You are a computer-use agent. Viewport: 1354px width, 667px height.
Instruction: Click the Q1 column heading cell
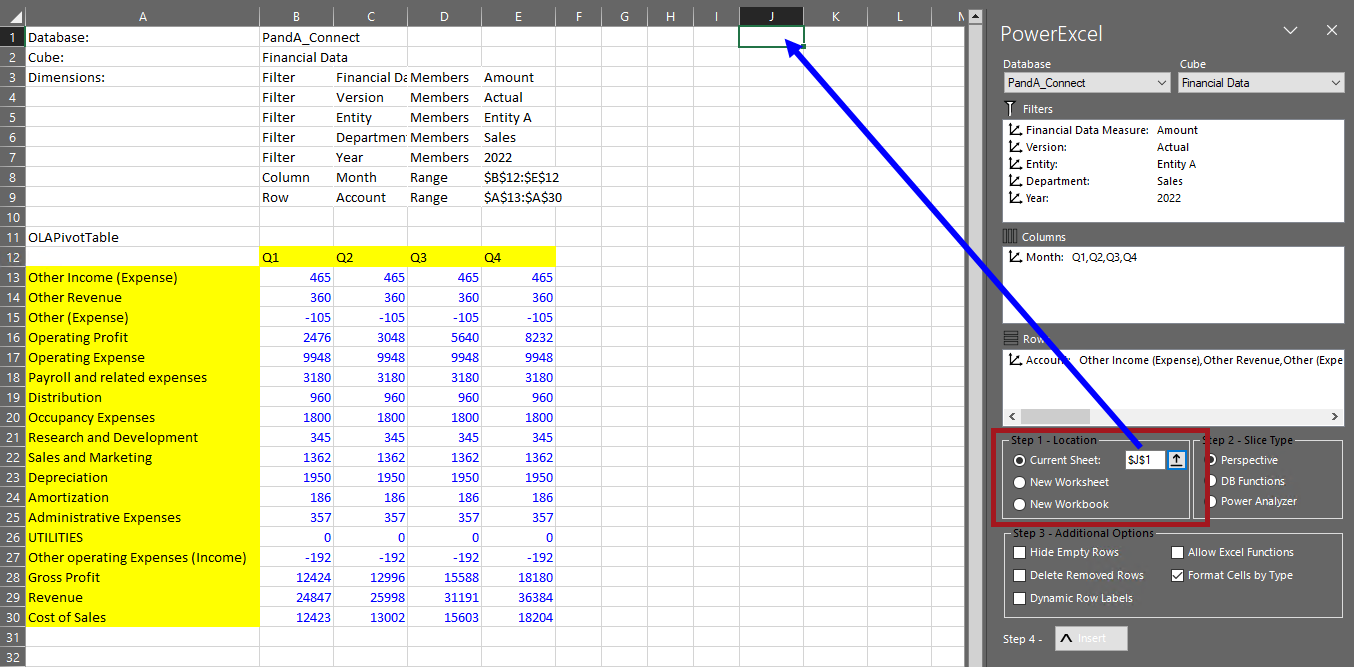296,257
